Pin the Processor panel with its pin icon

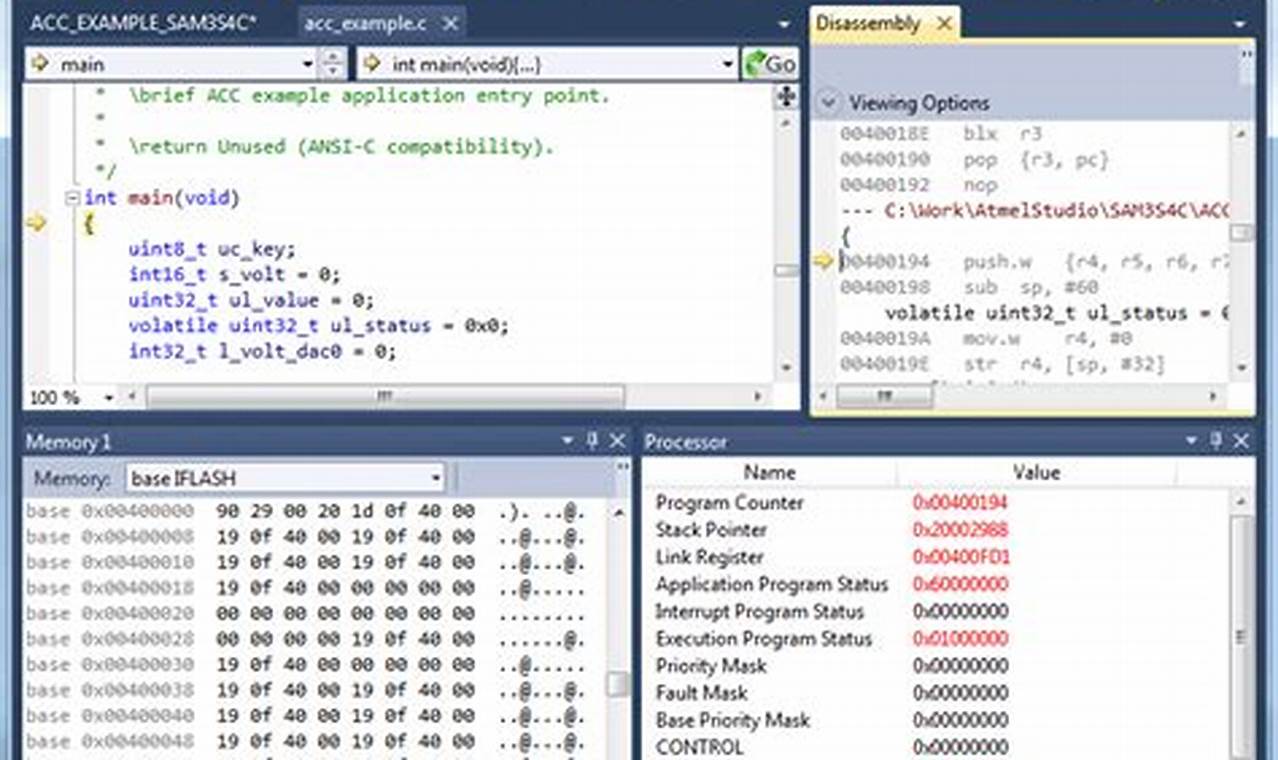pos(1216,441)
